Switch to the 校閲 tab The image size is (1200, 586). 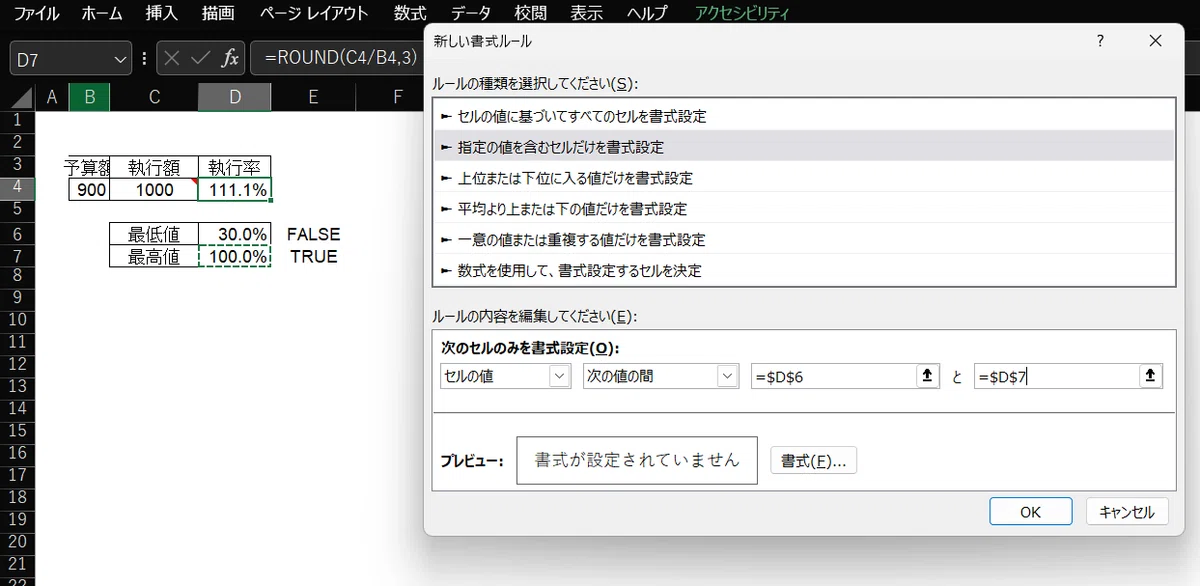pos(530,14)
